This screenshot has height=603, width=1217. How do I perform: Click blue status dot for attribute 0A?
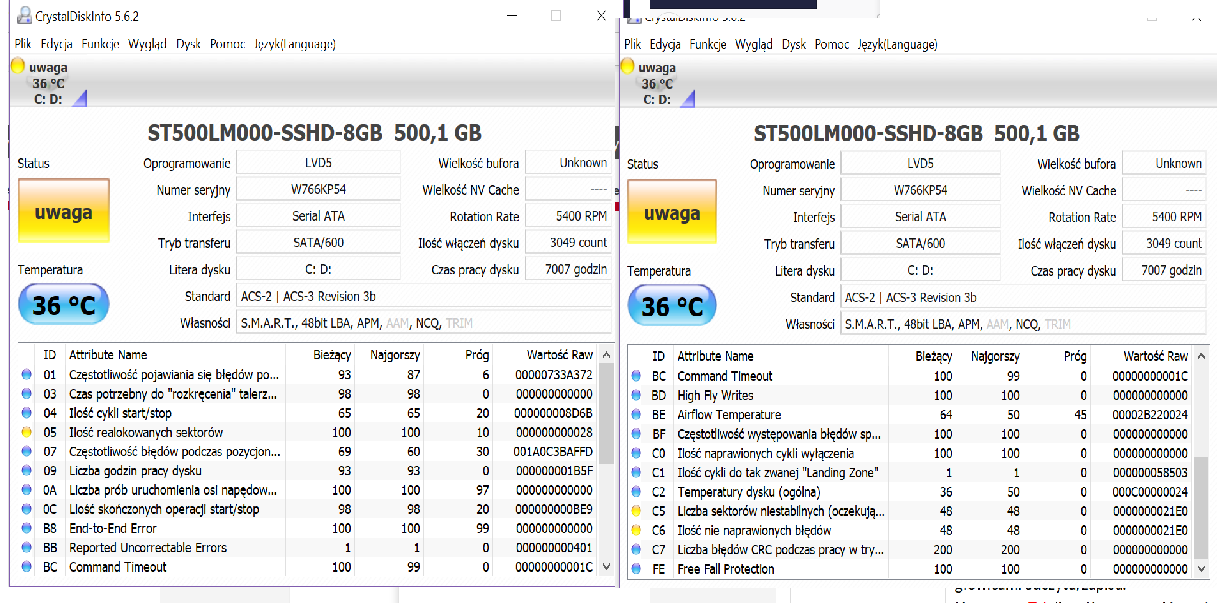[x=28, y=490]
